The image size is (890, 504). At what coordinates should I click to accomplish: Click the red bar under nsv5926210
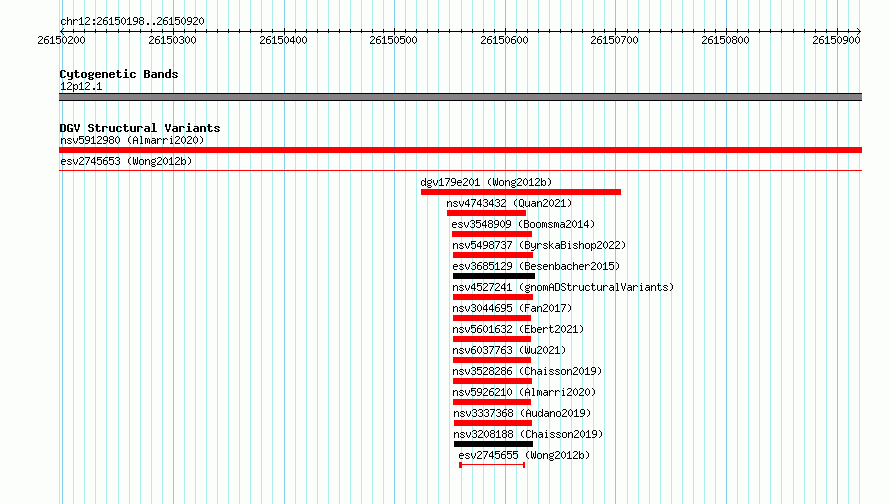(x=492, y=402)
